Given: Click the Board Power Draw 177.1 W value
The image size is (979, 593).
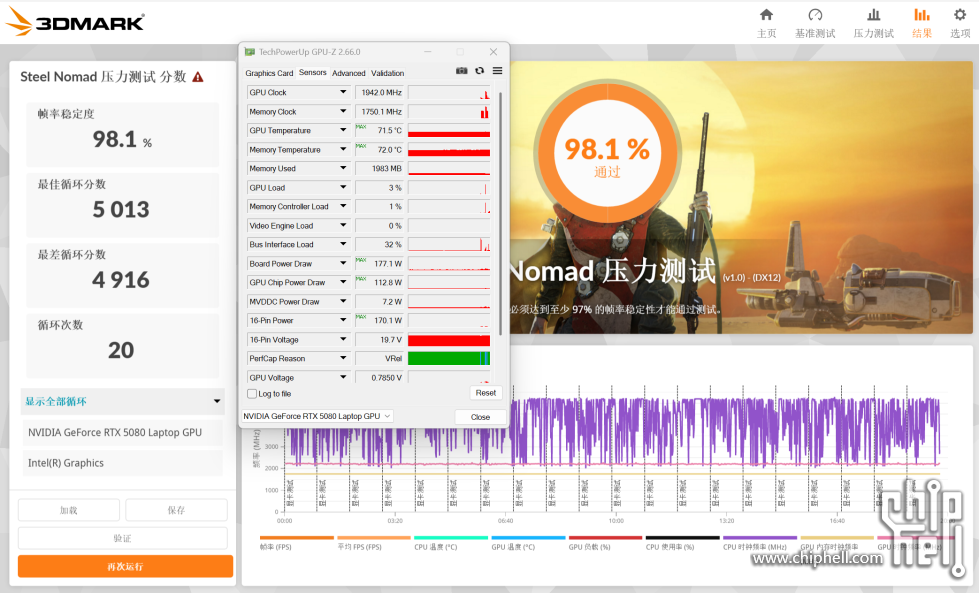Looking at the screenshot, I should 380,263.
